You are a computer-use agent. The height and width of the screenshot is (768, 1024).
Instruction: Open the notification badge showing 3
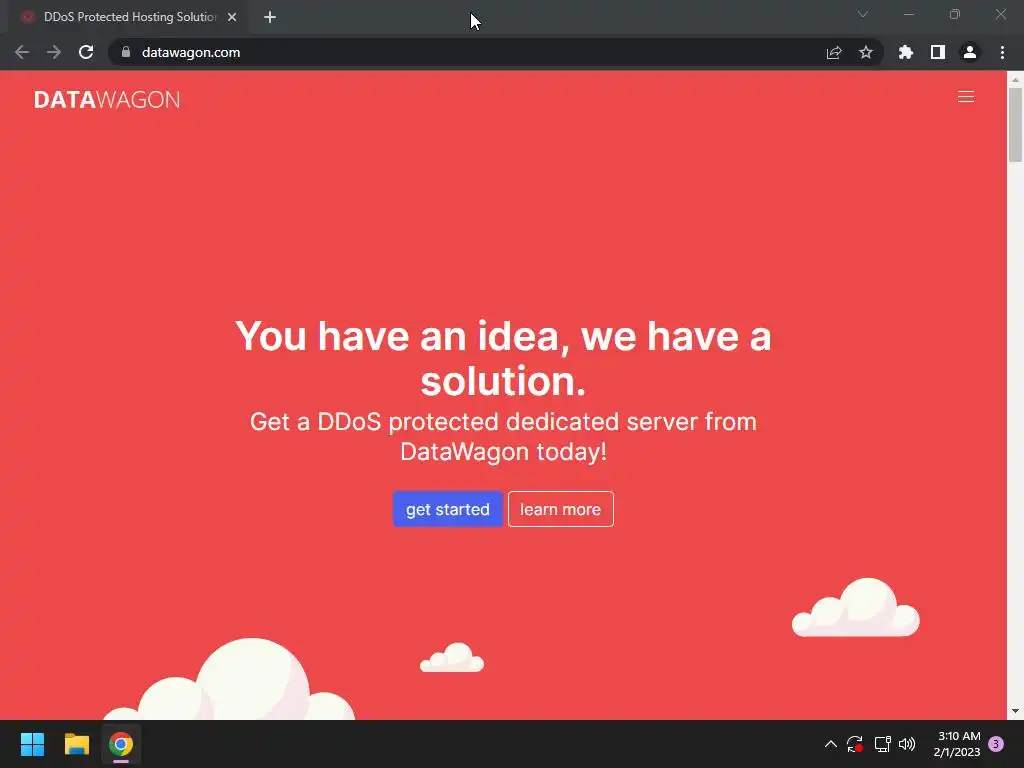point(996,744)
